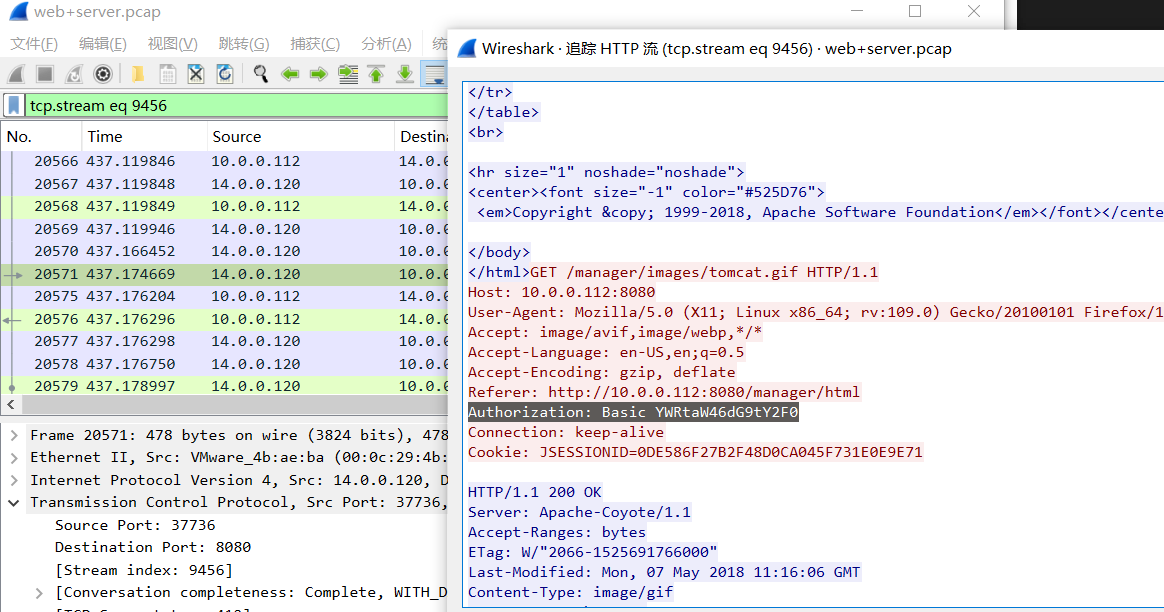Viewport: 1164px width, 612px height.
Task: Click the start capture shark fin icon
Action: click(x=16, y=74)
